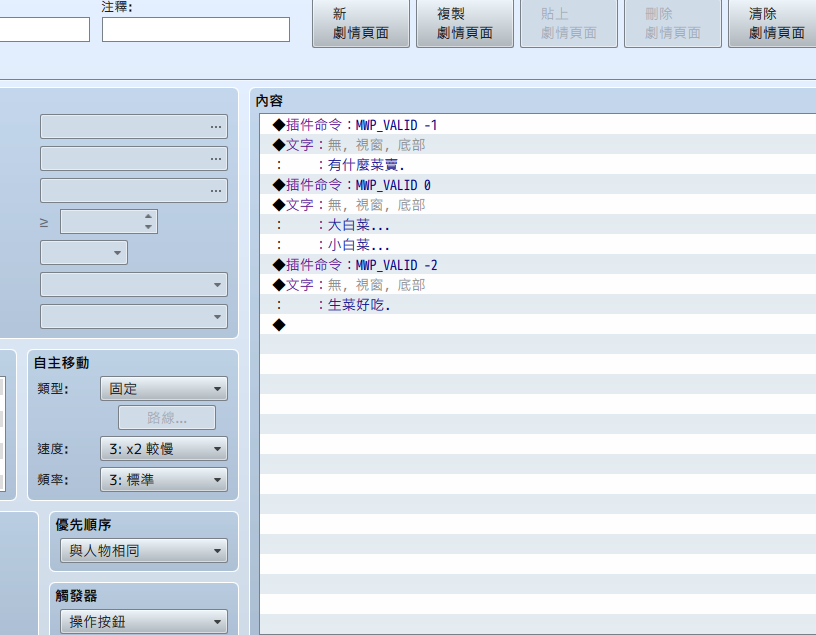Select the row 插件命令：MWP_VALID 0

(538, 185)
